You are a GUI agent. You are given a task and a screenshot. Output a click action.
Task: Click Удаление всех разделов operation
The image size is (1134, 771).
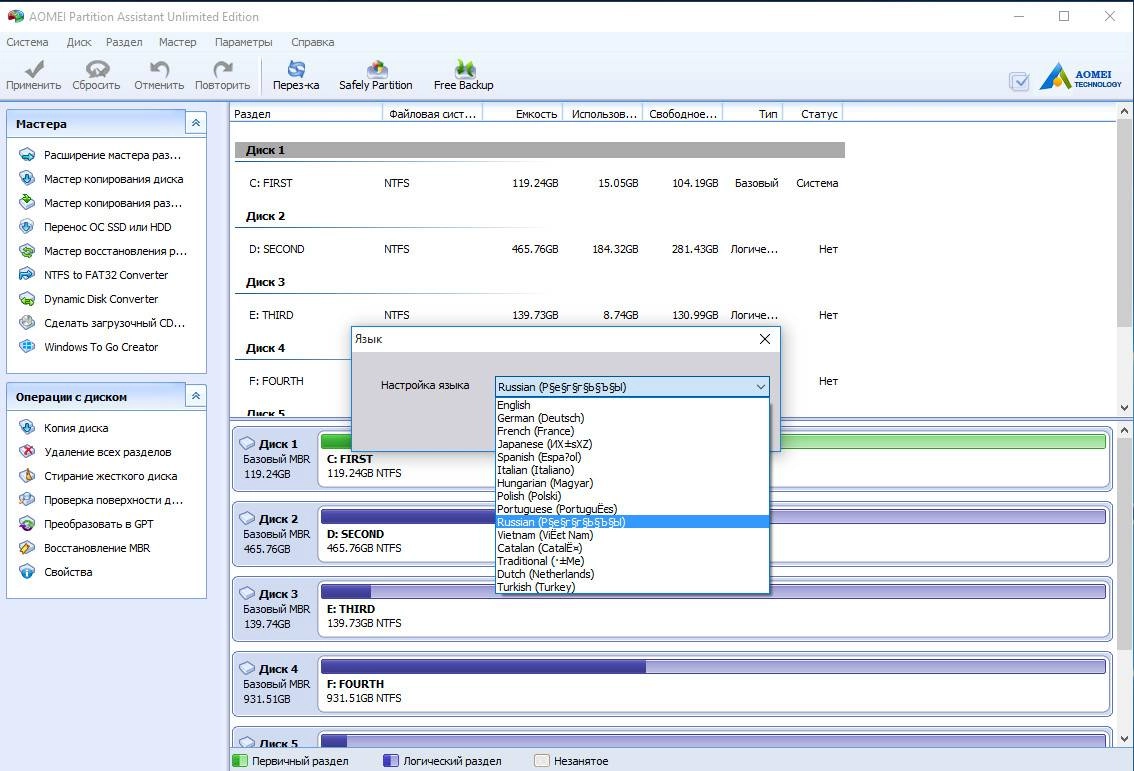pos(107,452)
